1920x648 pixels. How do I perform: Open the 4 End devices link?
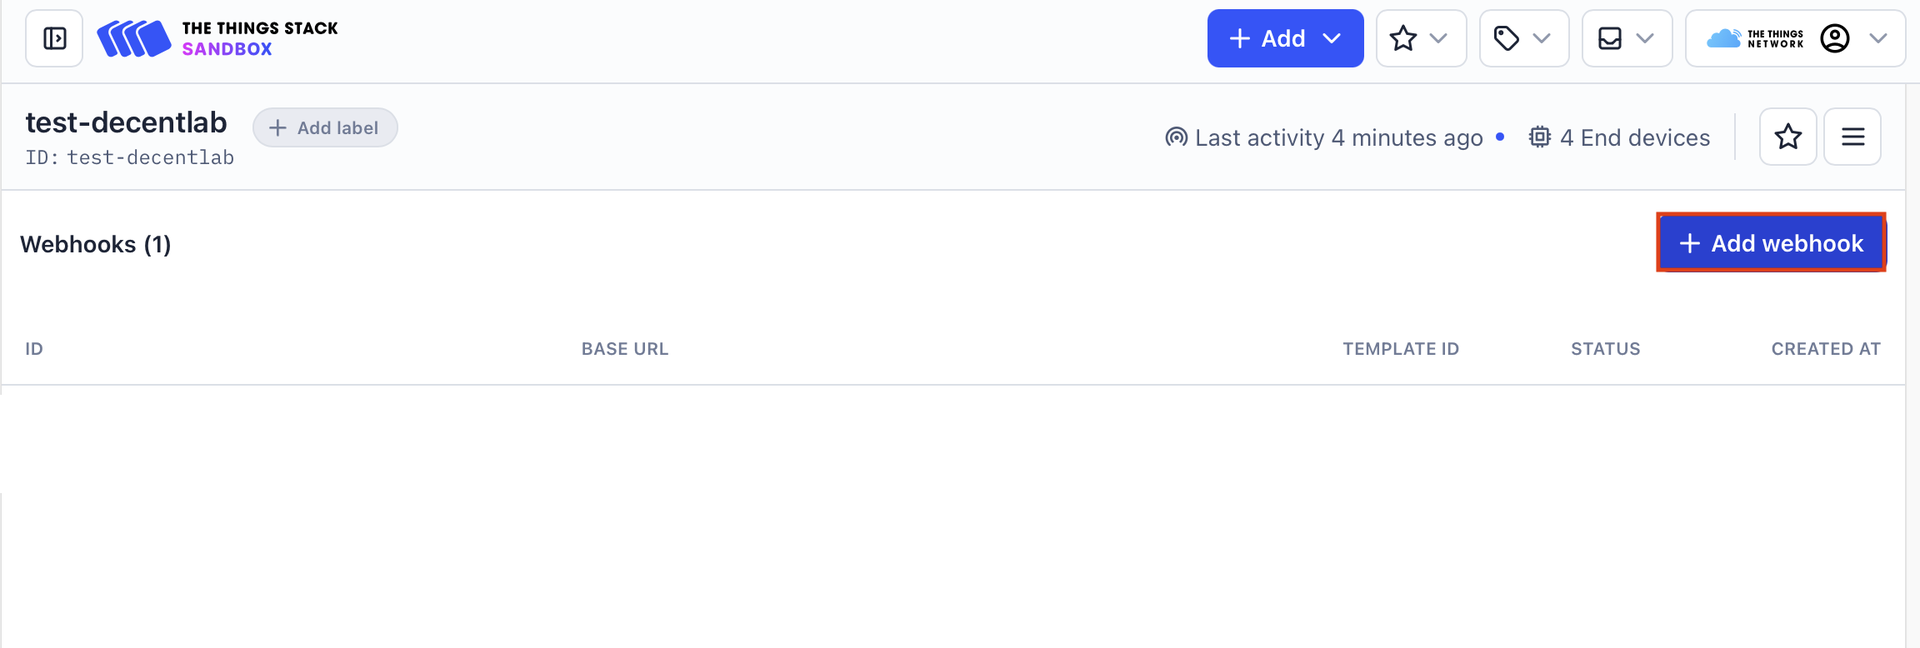[x=1620, y=138]
